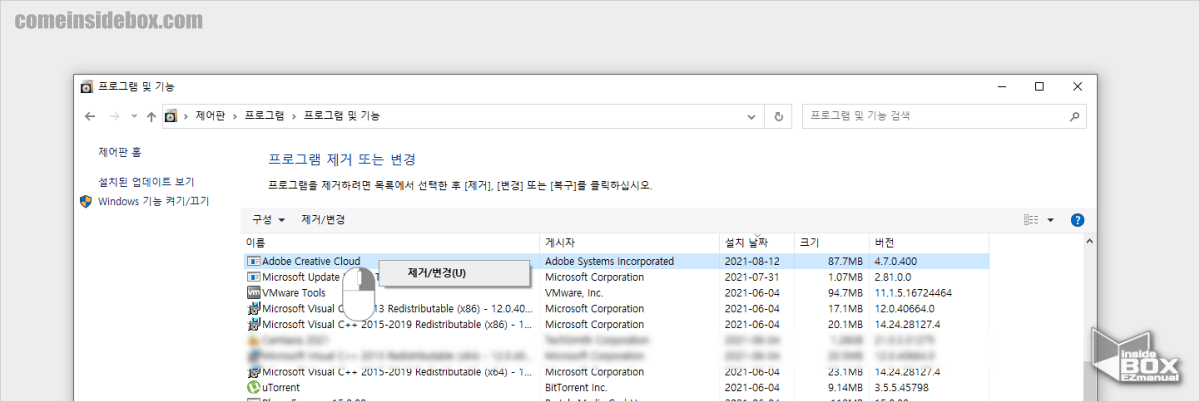Click size value 1.07MB

click(x=844, y=277)
